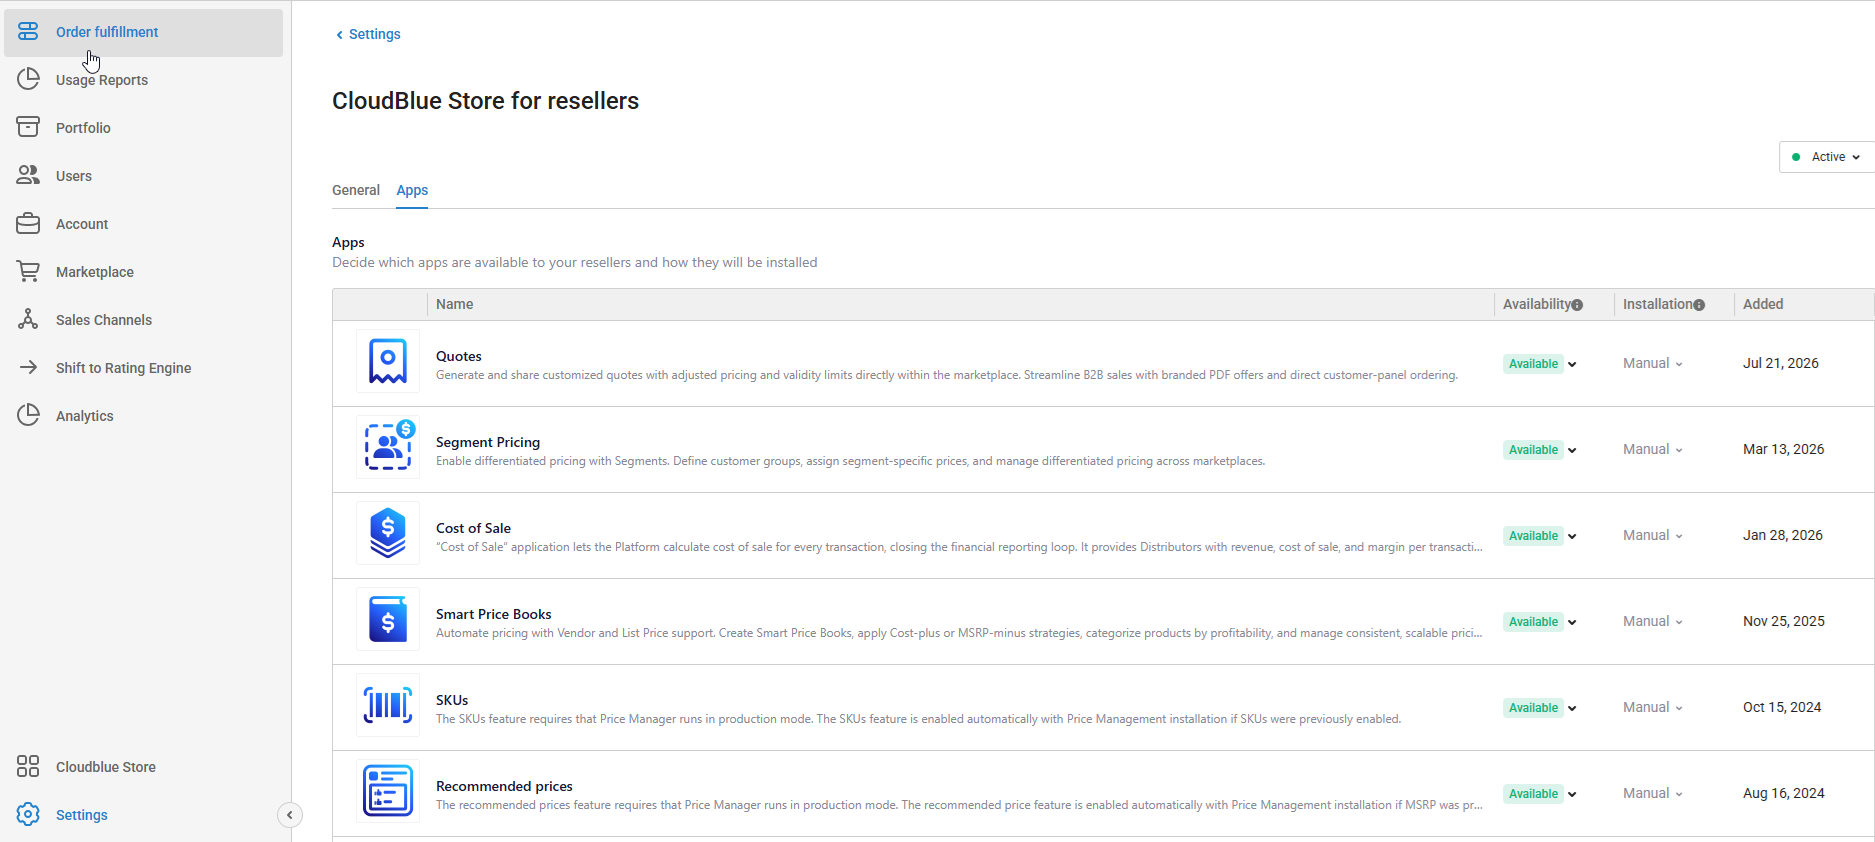Image resolution: width=1875 pixels, height=842 pixels.
Task: Open the Smart Price Books app name
Action: coord(494,614)
